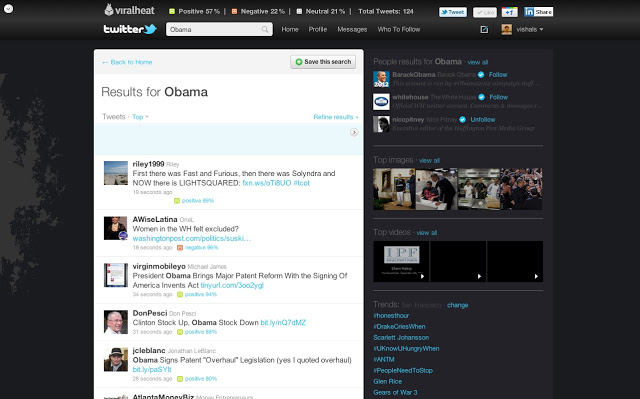Play the second top video
The width and height of the screenshot is (640, 399).
458,261
